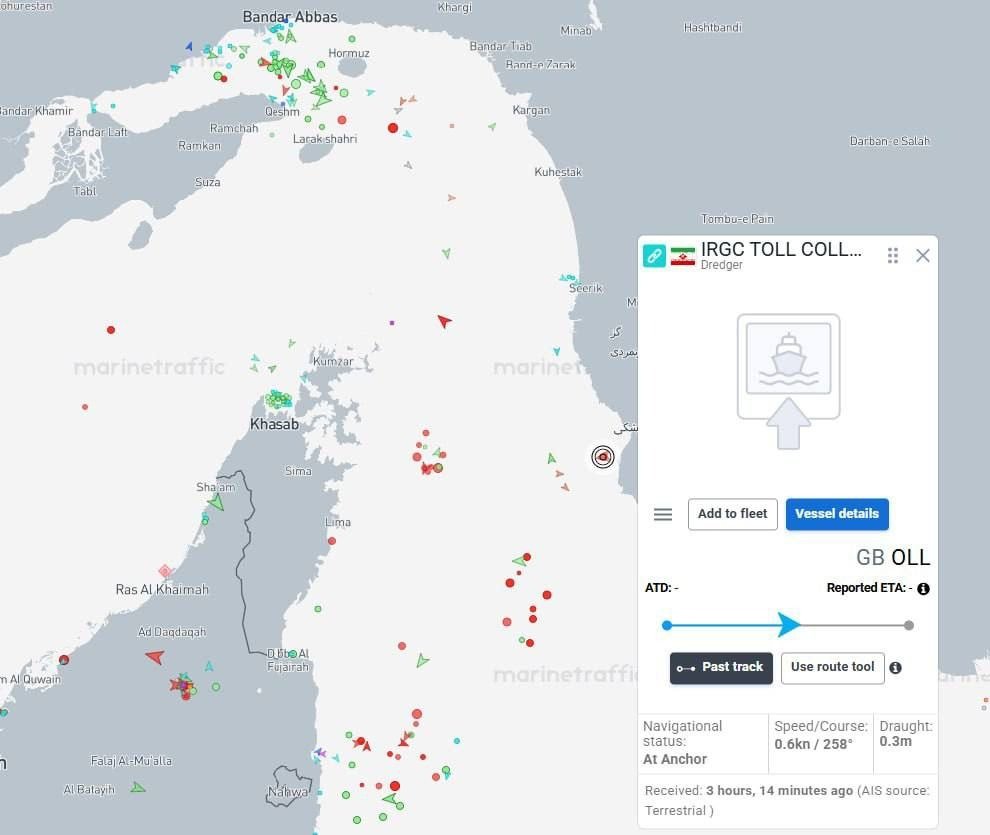
Task: Click the Ras Al Khaimah label
Action: (162, 589)
